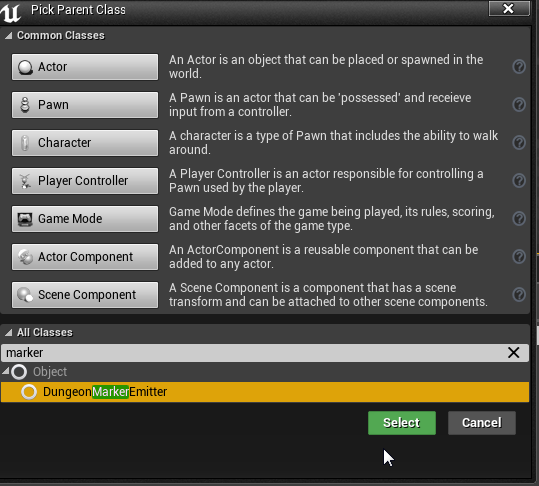Image resolution: width=539 pixels, height=486 pixels.
Task: Choose Player Controller as the parent class
Action: pyautogui.click(x=85, y=181)
